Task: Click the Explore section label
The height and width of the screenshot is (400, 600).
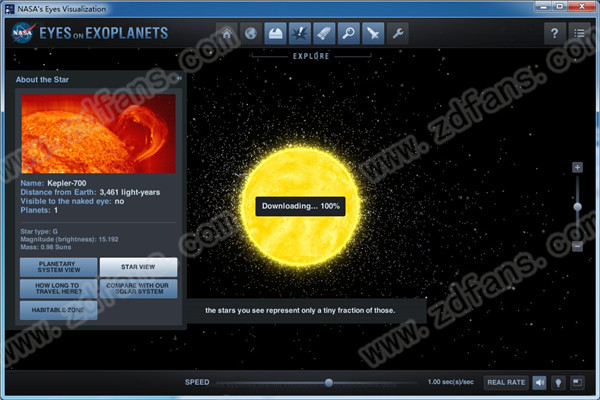Action: [311, 56]
